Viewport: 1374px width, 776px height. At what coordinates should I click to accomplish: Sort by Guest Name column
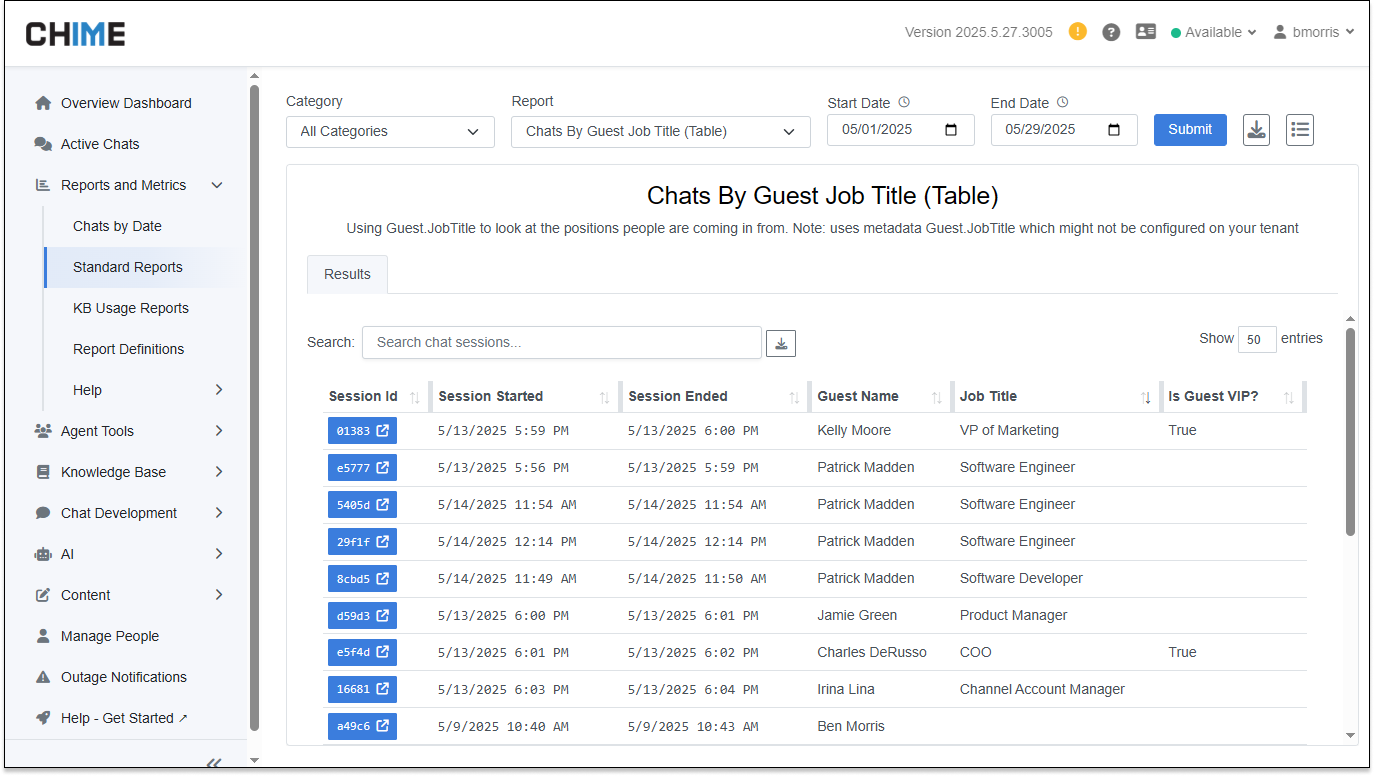(880, 396)
